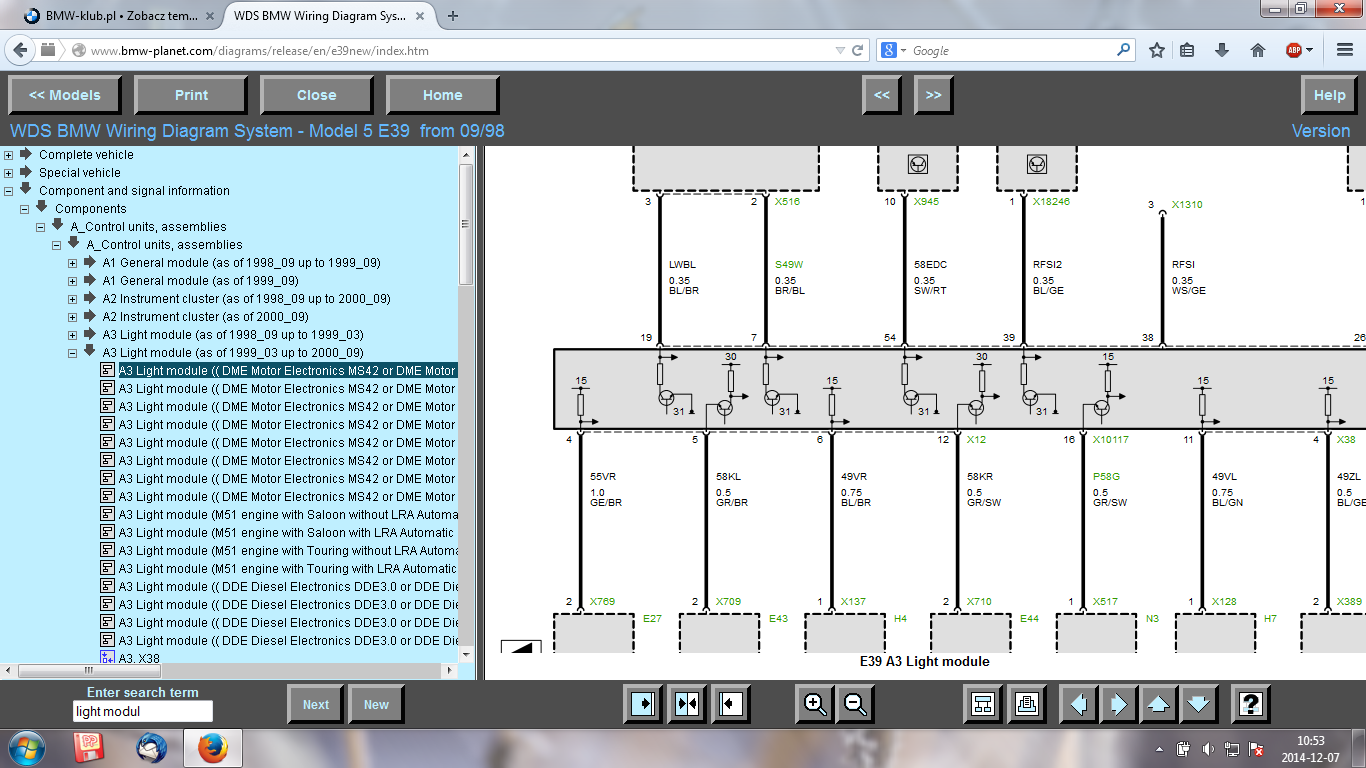Click the >> next page button
The image size is (1366, 768).
pyautogui.click(x=934, y=95)
